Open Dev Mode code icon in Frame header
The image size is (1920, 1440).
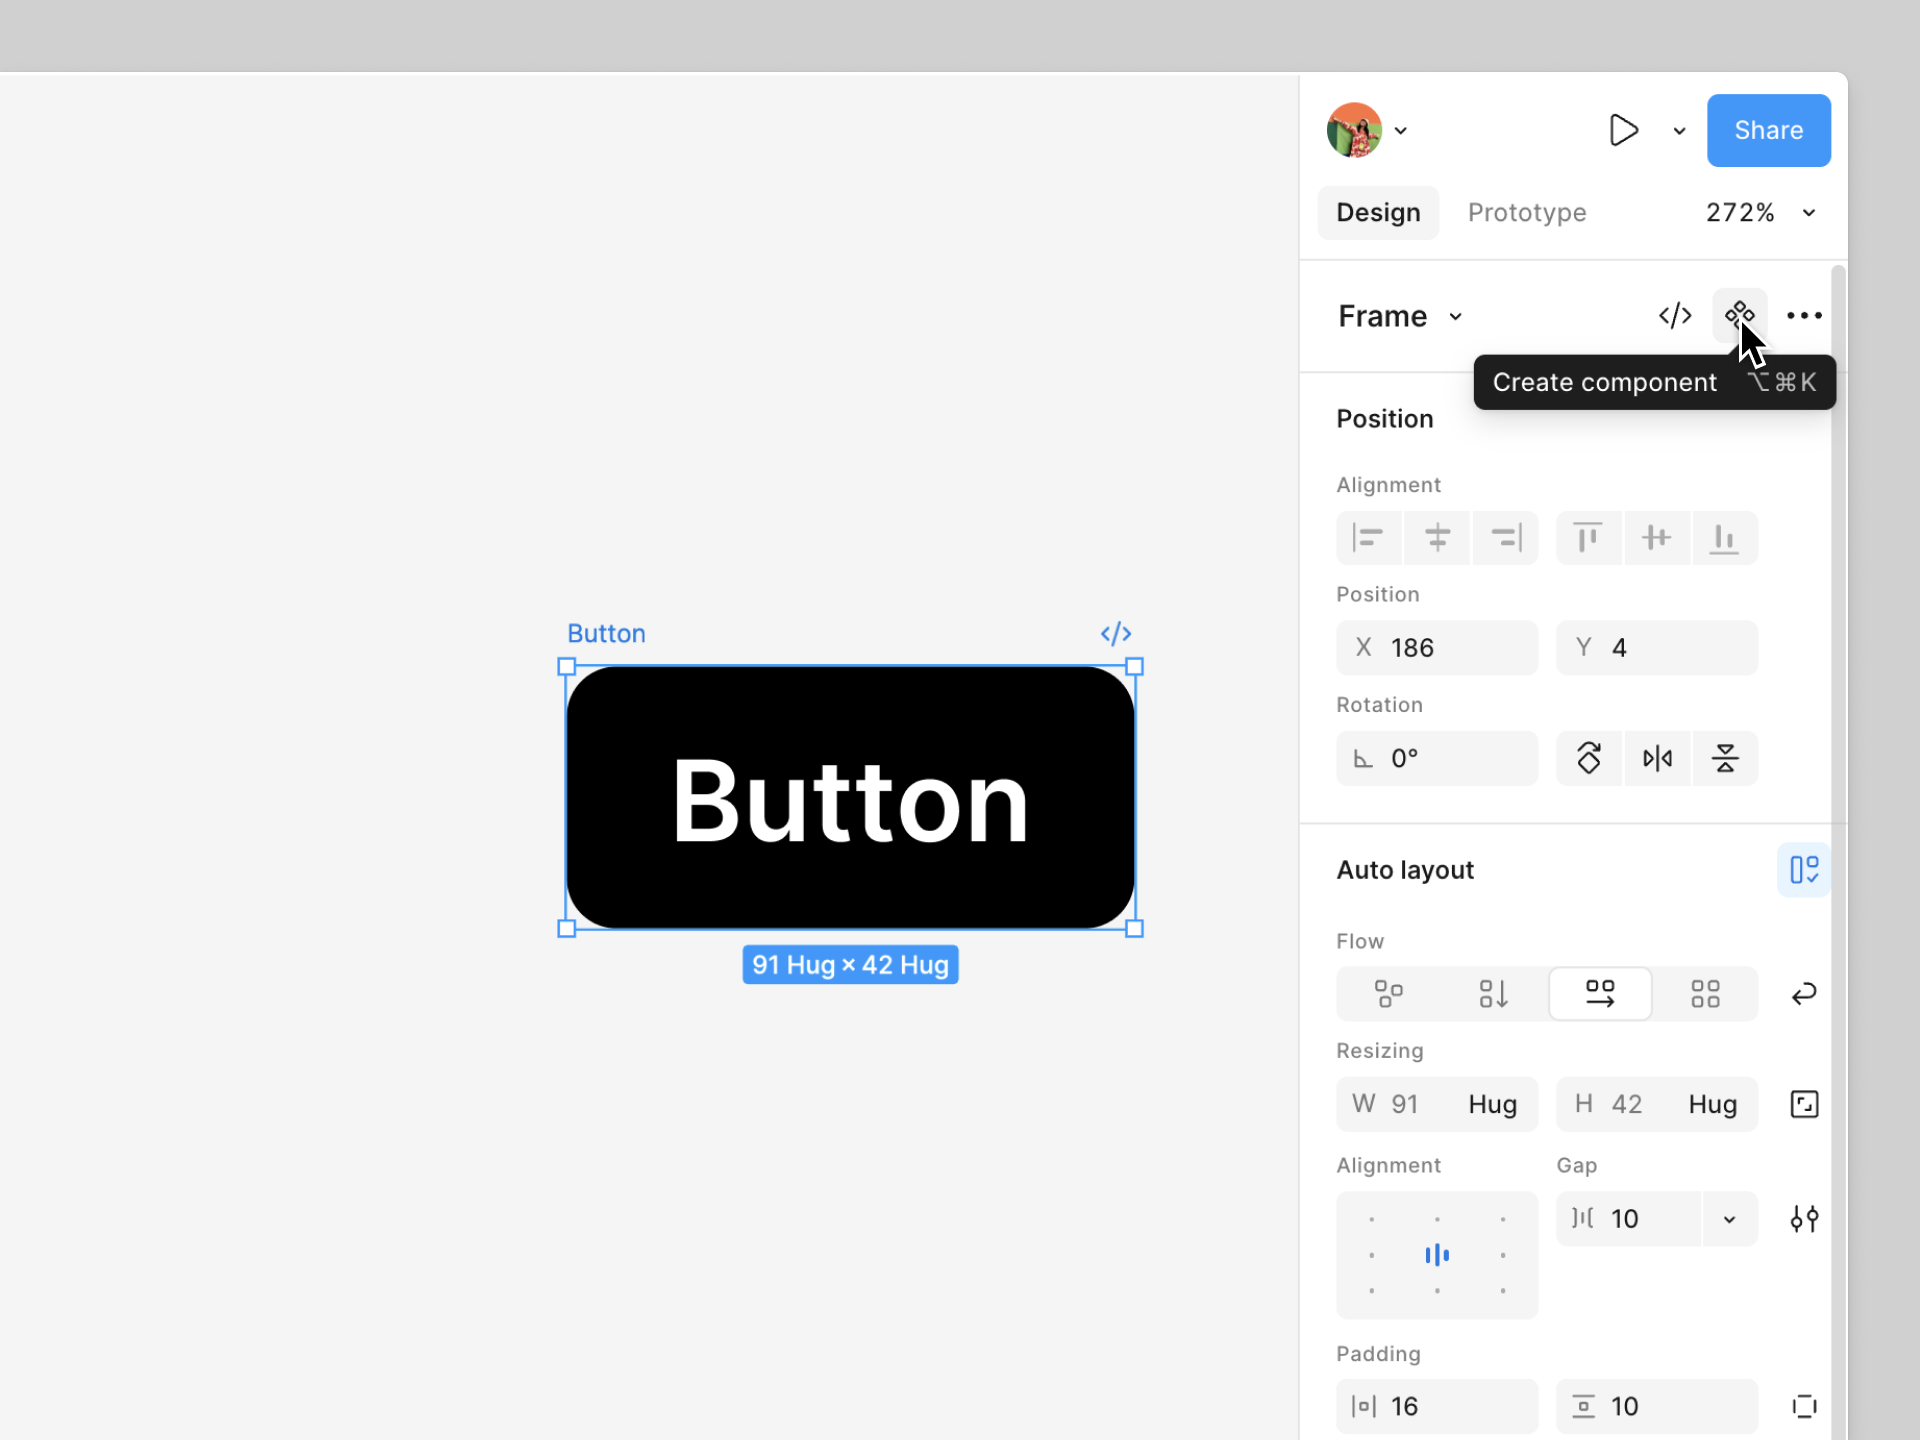1674,316
